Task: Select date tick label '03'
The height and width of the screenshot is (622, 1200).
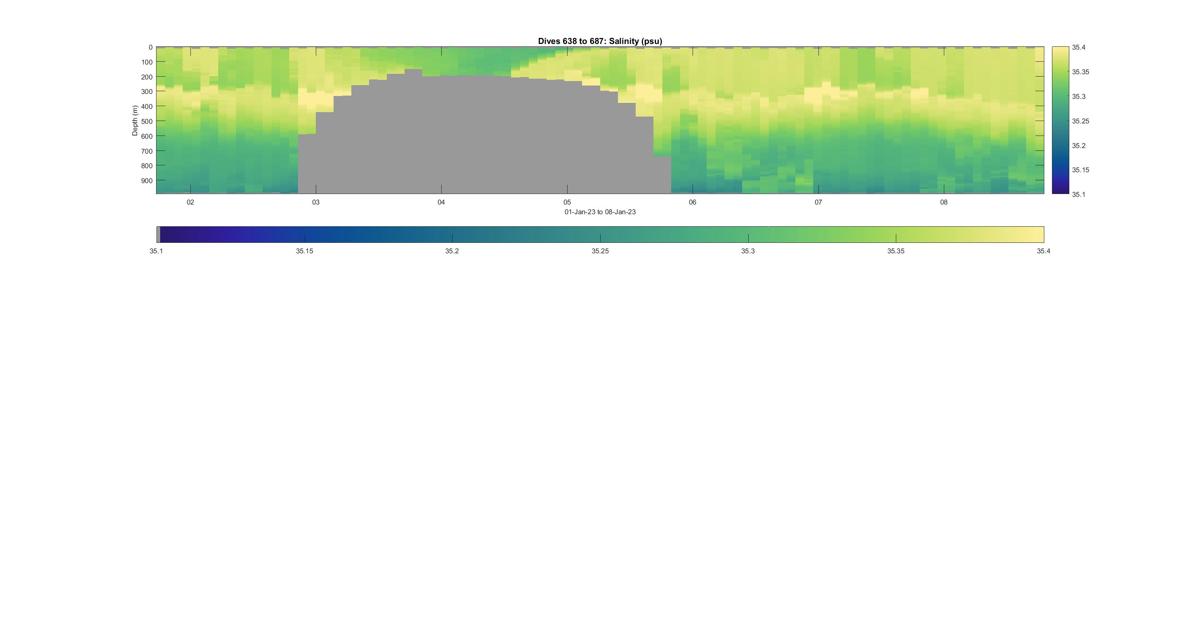Action: tap(316, 202)
